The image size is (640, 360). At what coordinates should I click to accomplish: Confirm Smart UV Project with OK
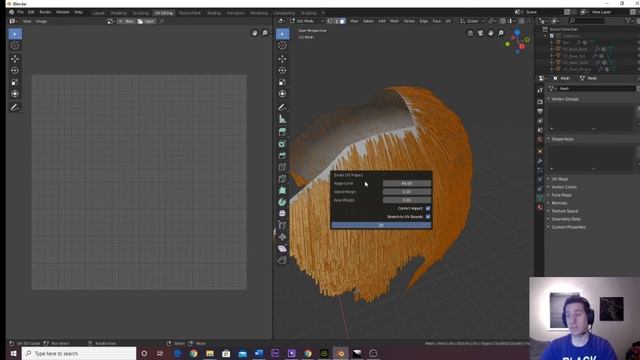pos(381,225)
